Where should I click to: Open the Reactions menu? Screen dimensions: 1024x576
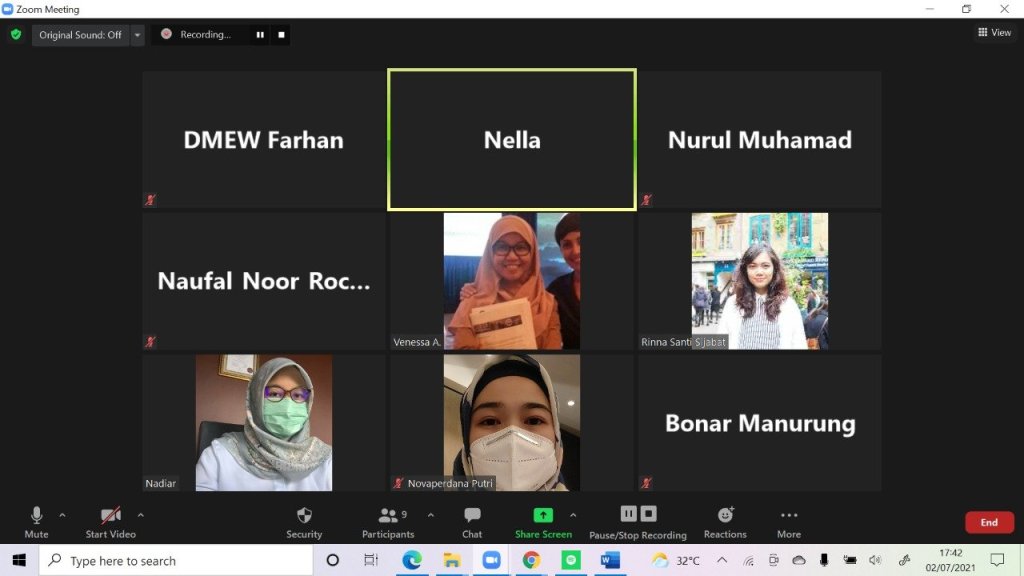[x=725, y=516]
